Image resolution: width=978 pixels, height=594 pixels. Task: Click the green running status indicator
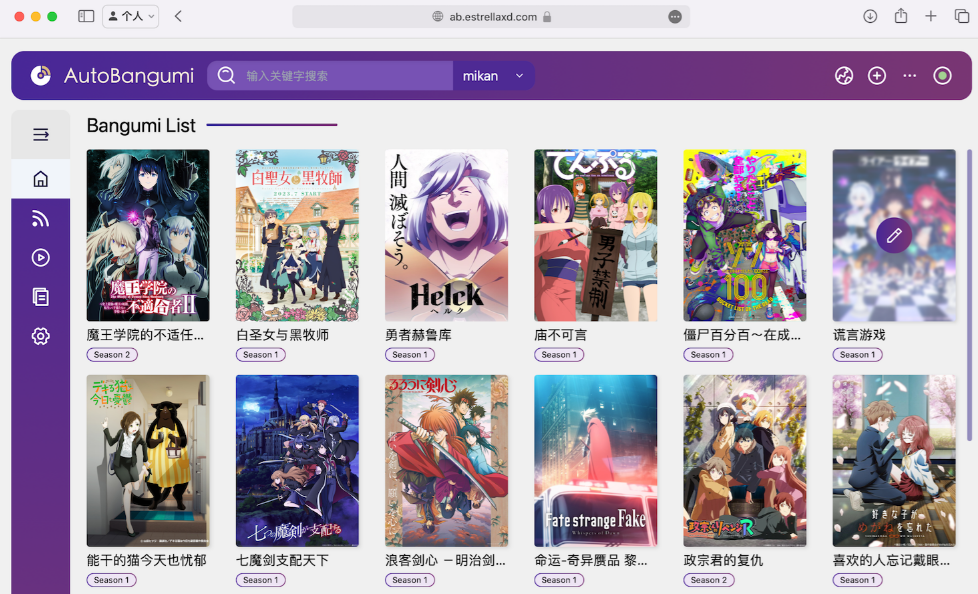pos(942,75)
